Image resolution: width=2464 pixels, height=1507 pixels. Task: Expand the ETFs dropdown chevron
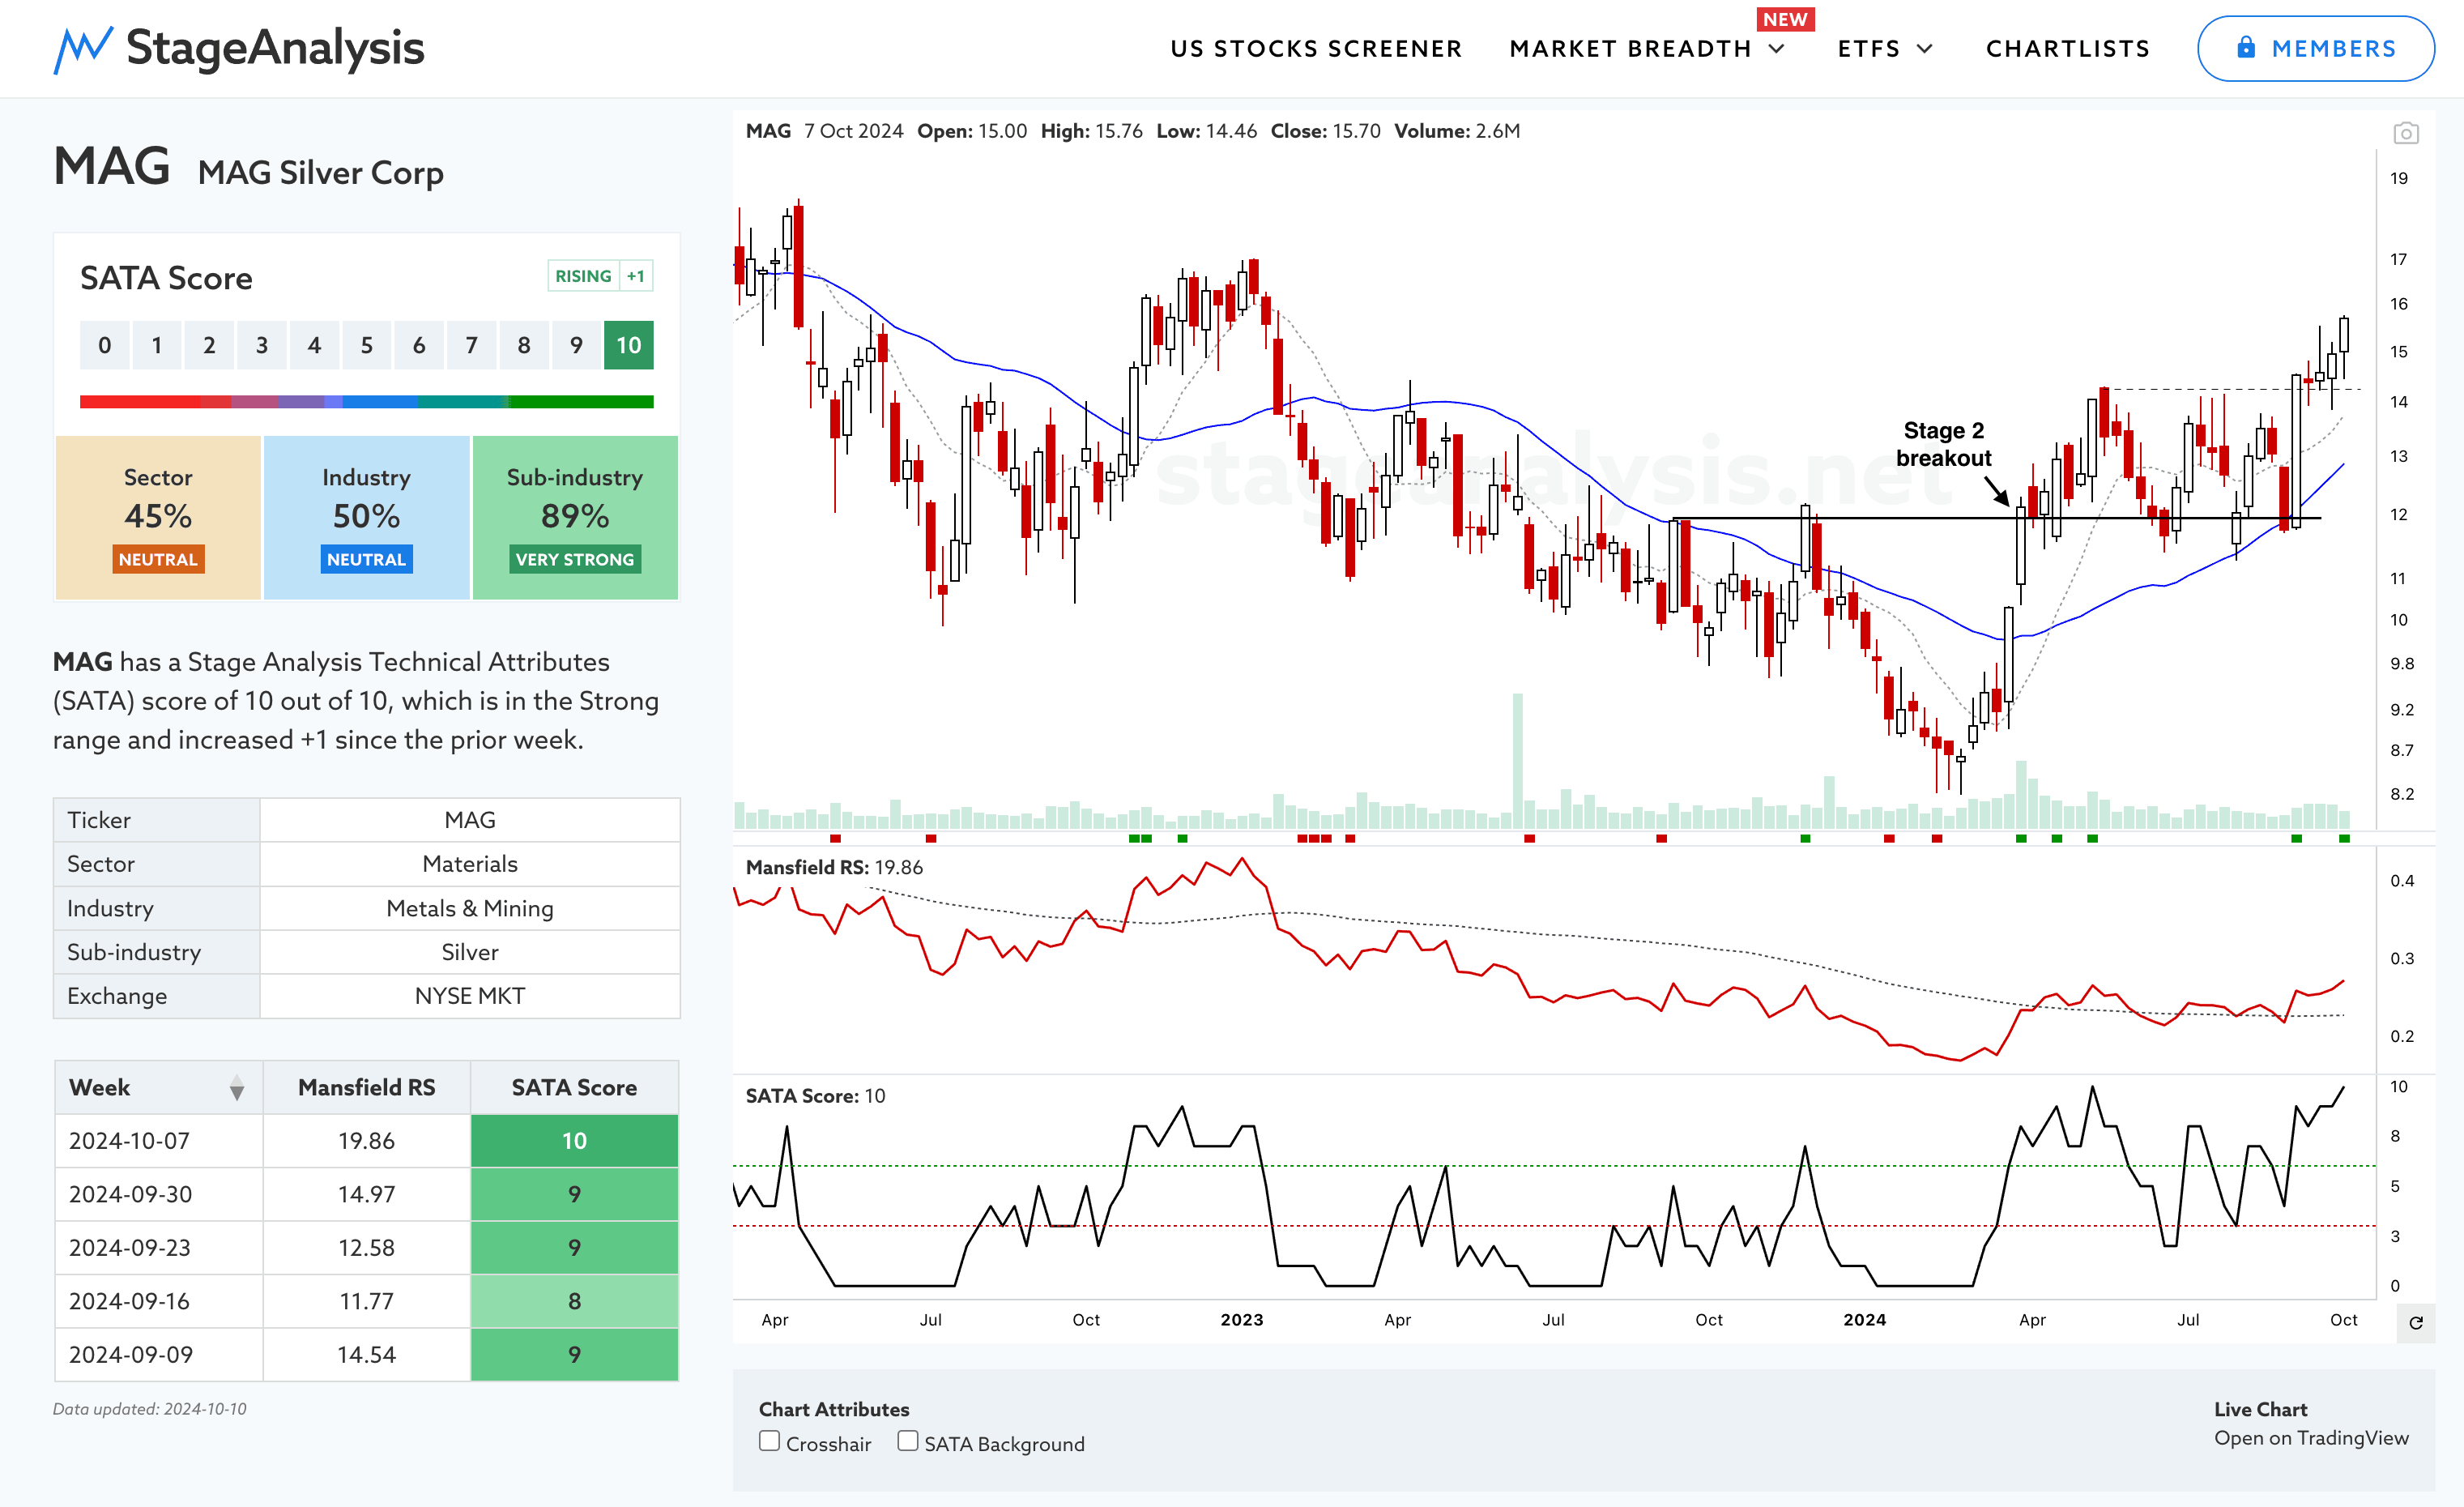pyautogui.click(x=1925, y=49)
